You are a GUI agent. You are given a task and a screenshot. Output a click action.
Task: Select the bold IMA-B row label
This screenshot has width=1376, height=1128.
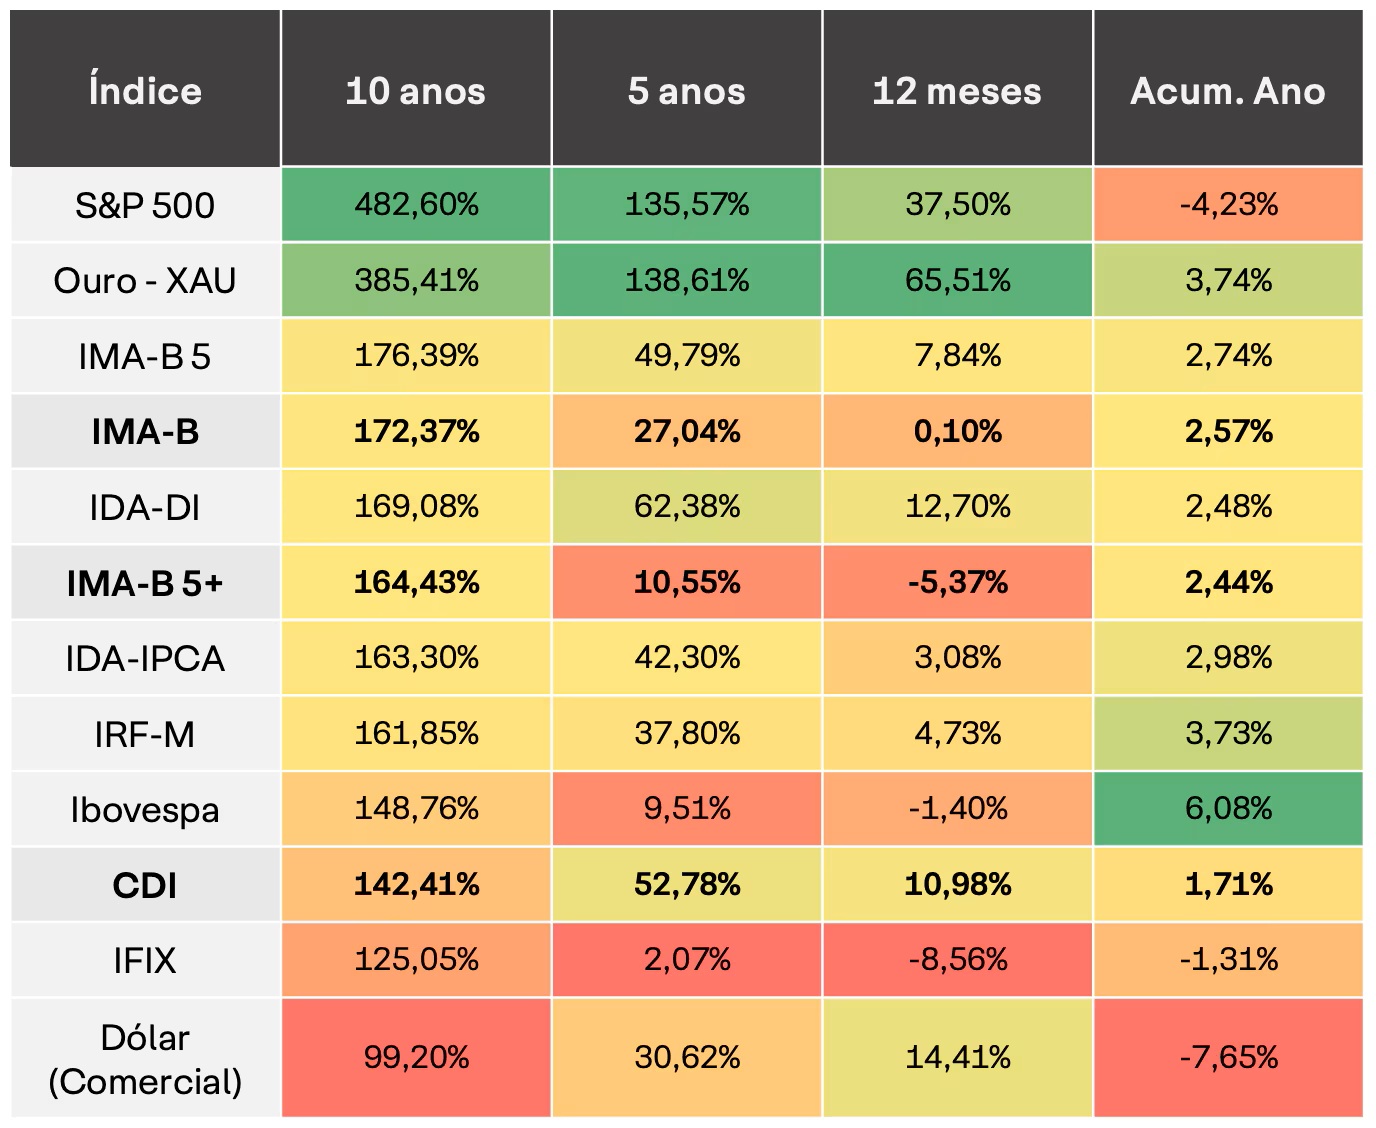click(145, 432)
